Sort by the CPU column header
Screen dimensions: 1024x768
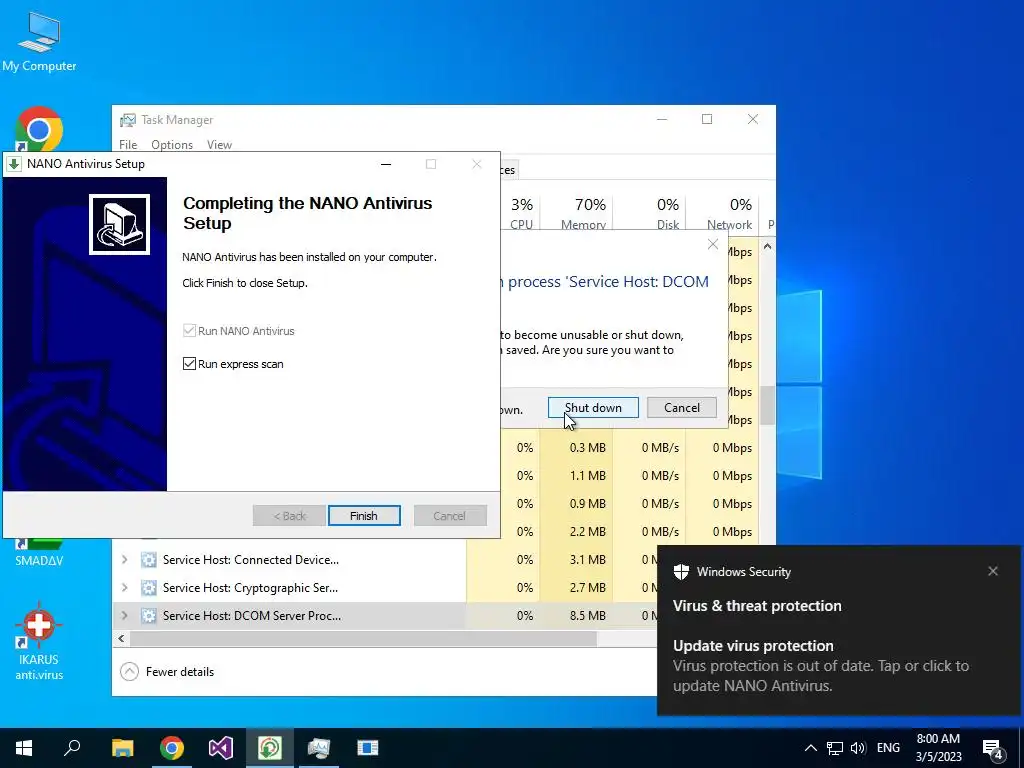click(521, 214)
